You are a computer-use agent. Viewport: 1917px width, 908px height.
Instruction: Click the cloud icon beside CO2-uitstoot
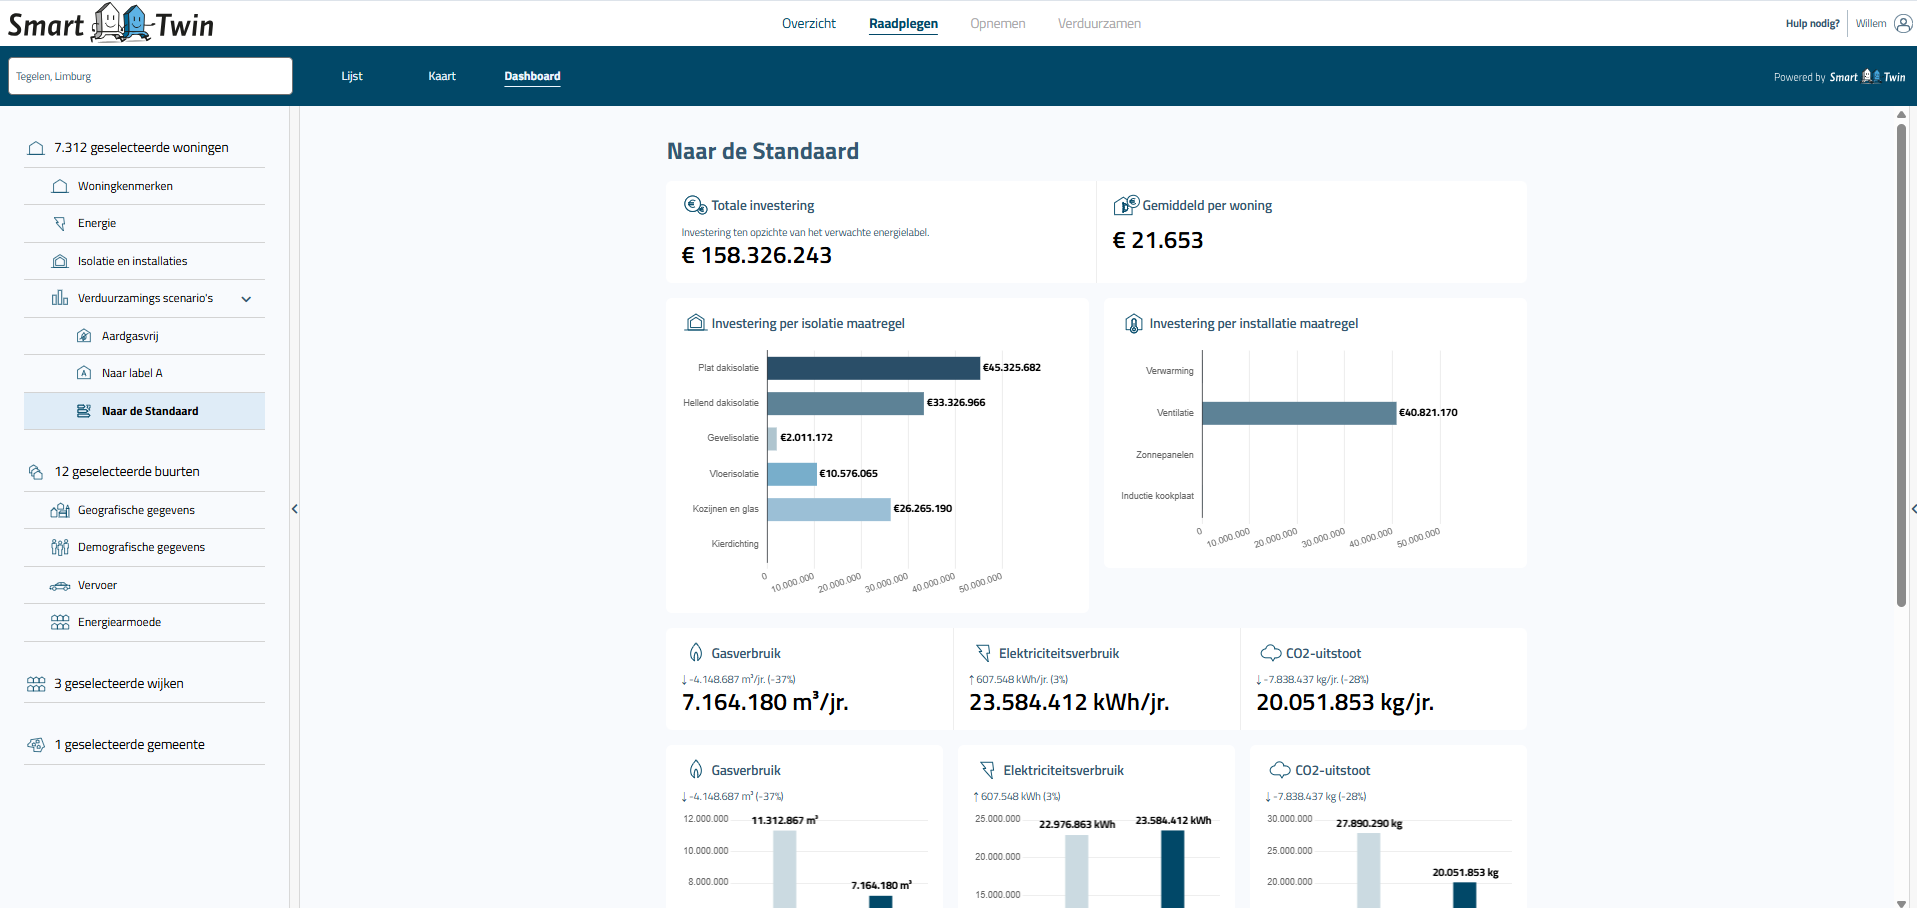click(x=1270, y=653)
